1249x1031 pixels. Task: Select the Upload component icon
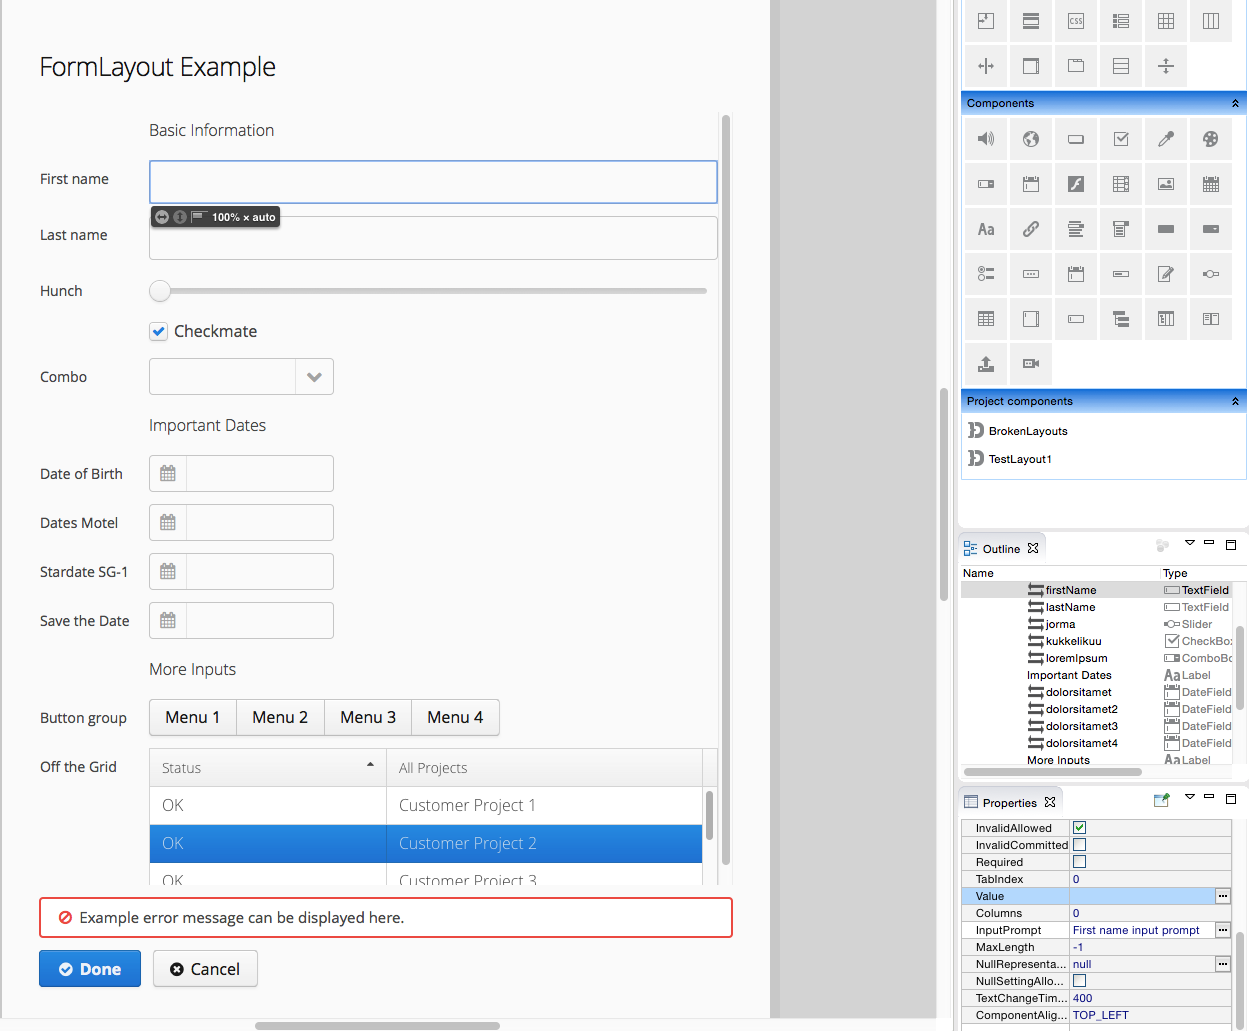coord(985,364)
